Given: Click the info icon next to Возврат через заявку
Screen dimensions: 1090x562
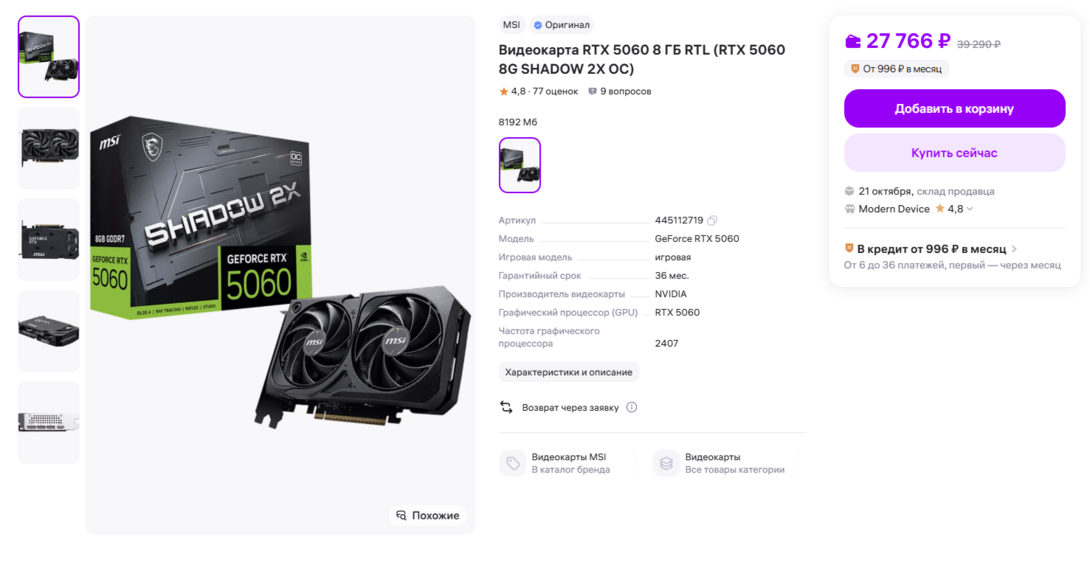Looking at the screenshot, I should tap(631, 408).
